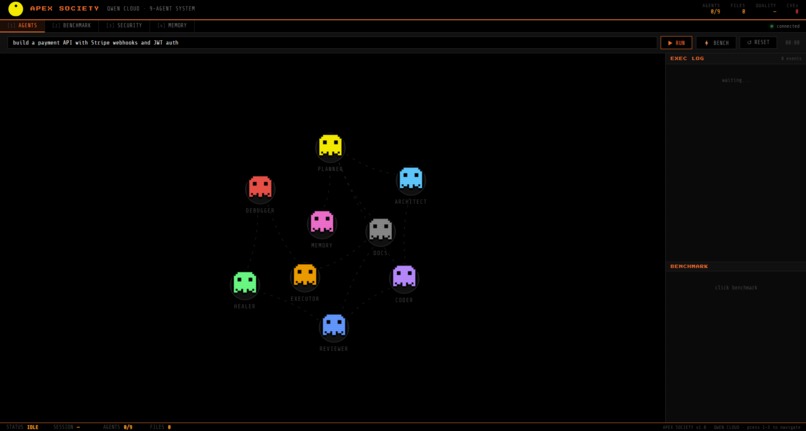Click the APEX SOCIETY title text
806x431 pixels.
click(x=64, y=9)
